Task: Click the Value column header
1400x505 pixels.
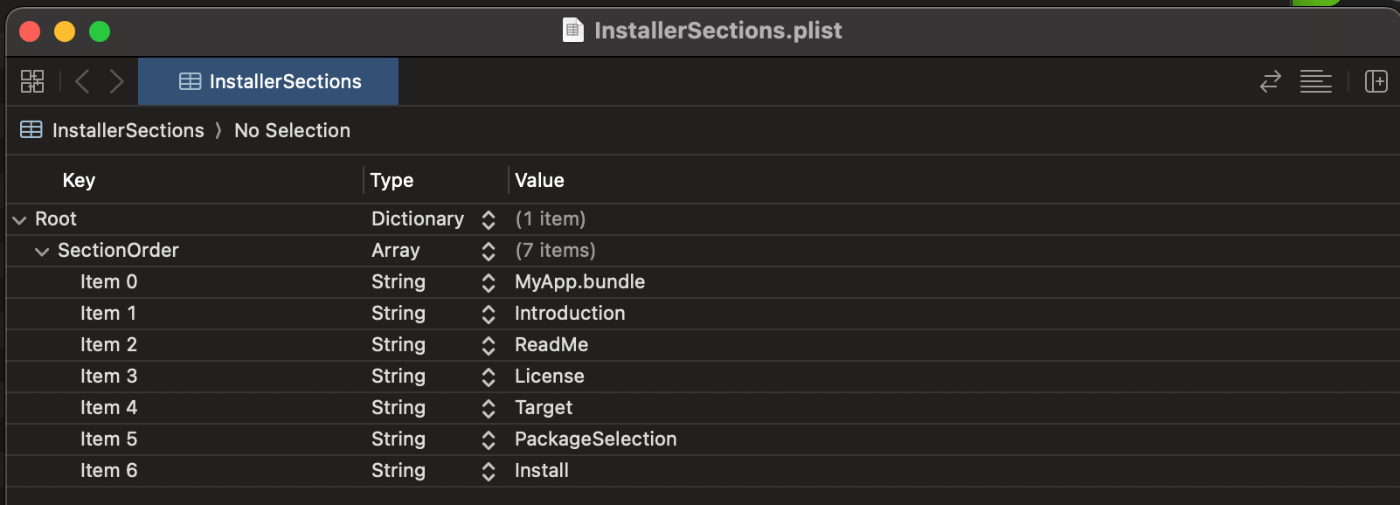Action: [x=539, y=181]
